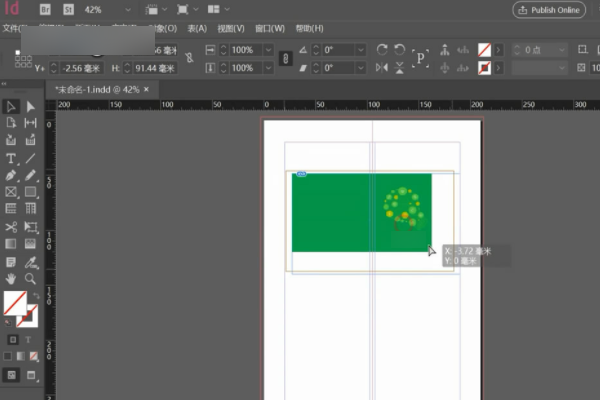Click the fill color swatch in toolbox
The image size is (600, 400).
(14, 302)
